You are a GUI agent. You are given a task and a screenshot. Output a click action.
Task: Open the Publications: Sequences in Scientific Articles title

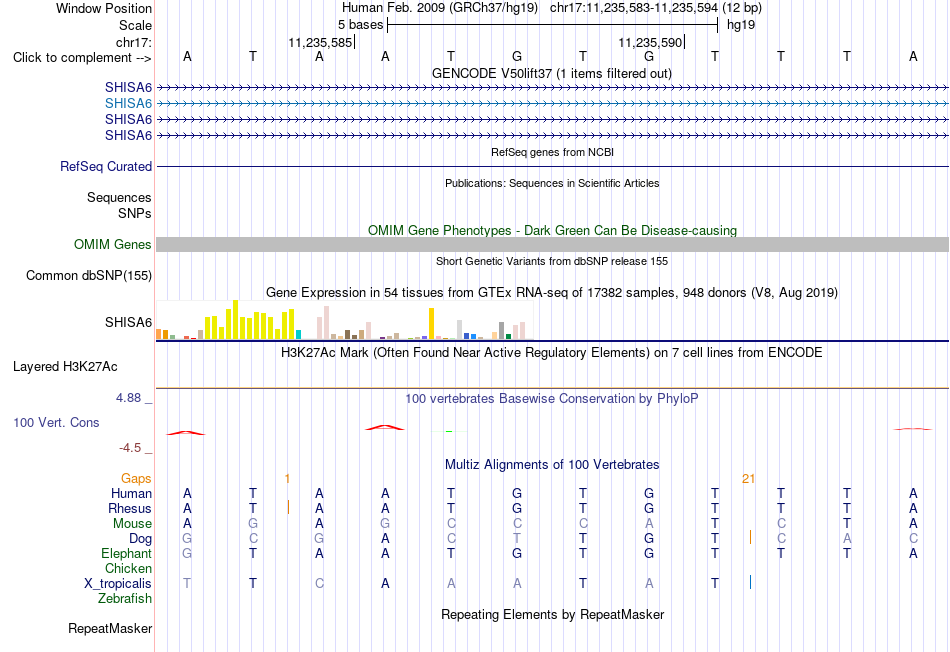552,183
